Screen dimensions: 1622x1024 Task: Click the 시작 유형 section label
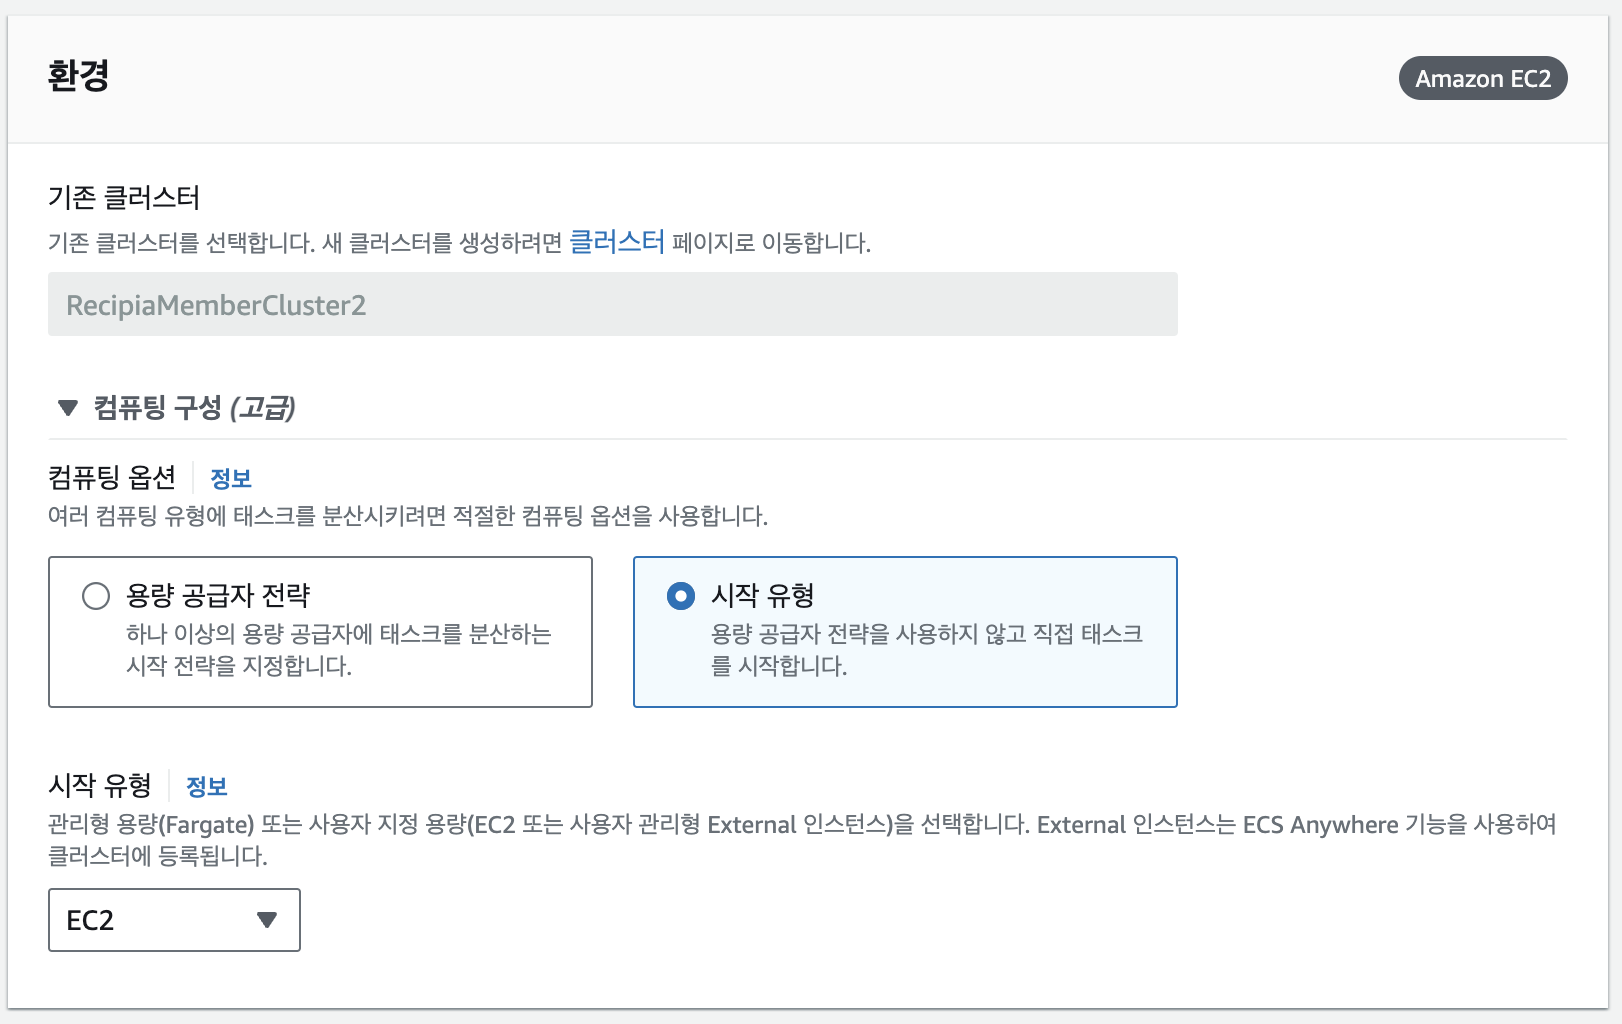(101, 787)
